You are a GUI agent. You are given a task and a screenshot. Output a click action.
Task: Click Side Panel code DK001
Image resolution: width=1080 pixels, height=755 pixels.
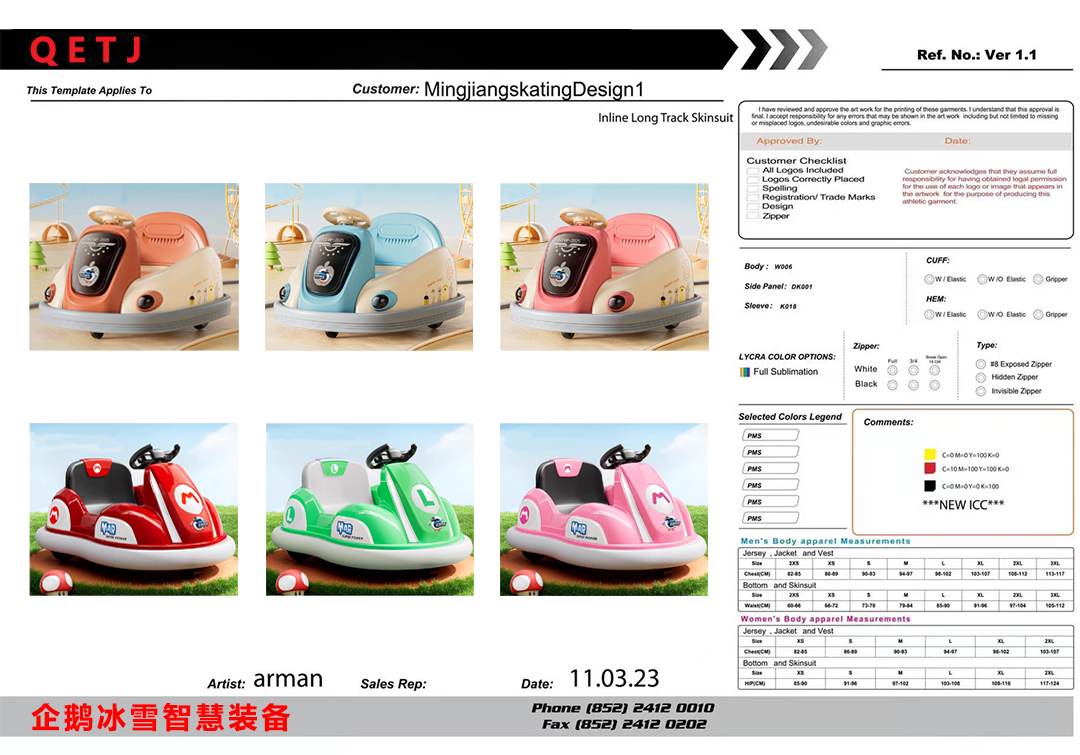pos(801,287)
